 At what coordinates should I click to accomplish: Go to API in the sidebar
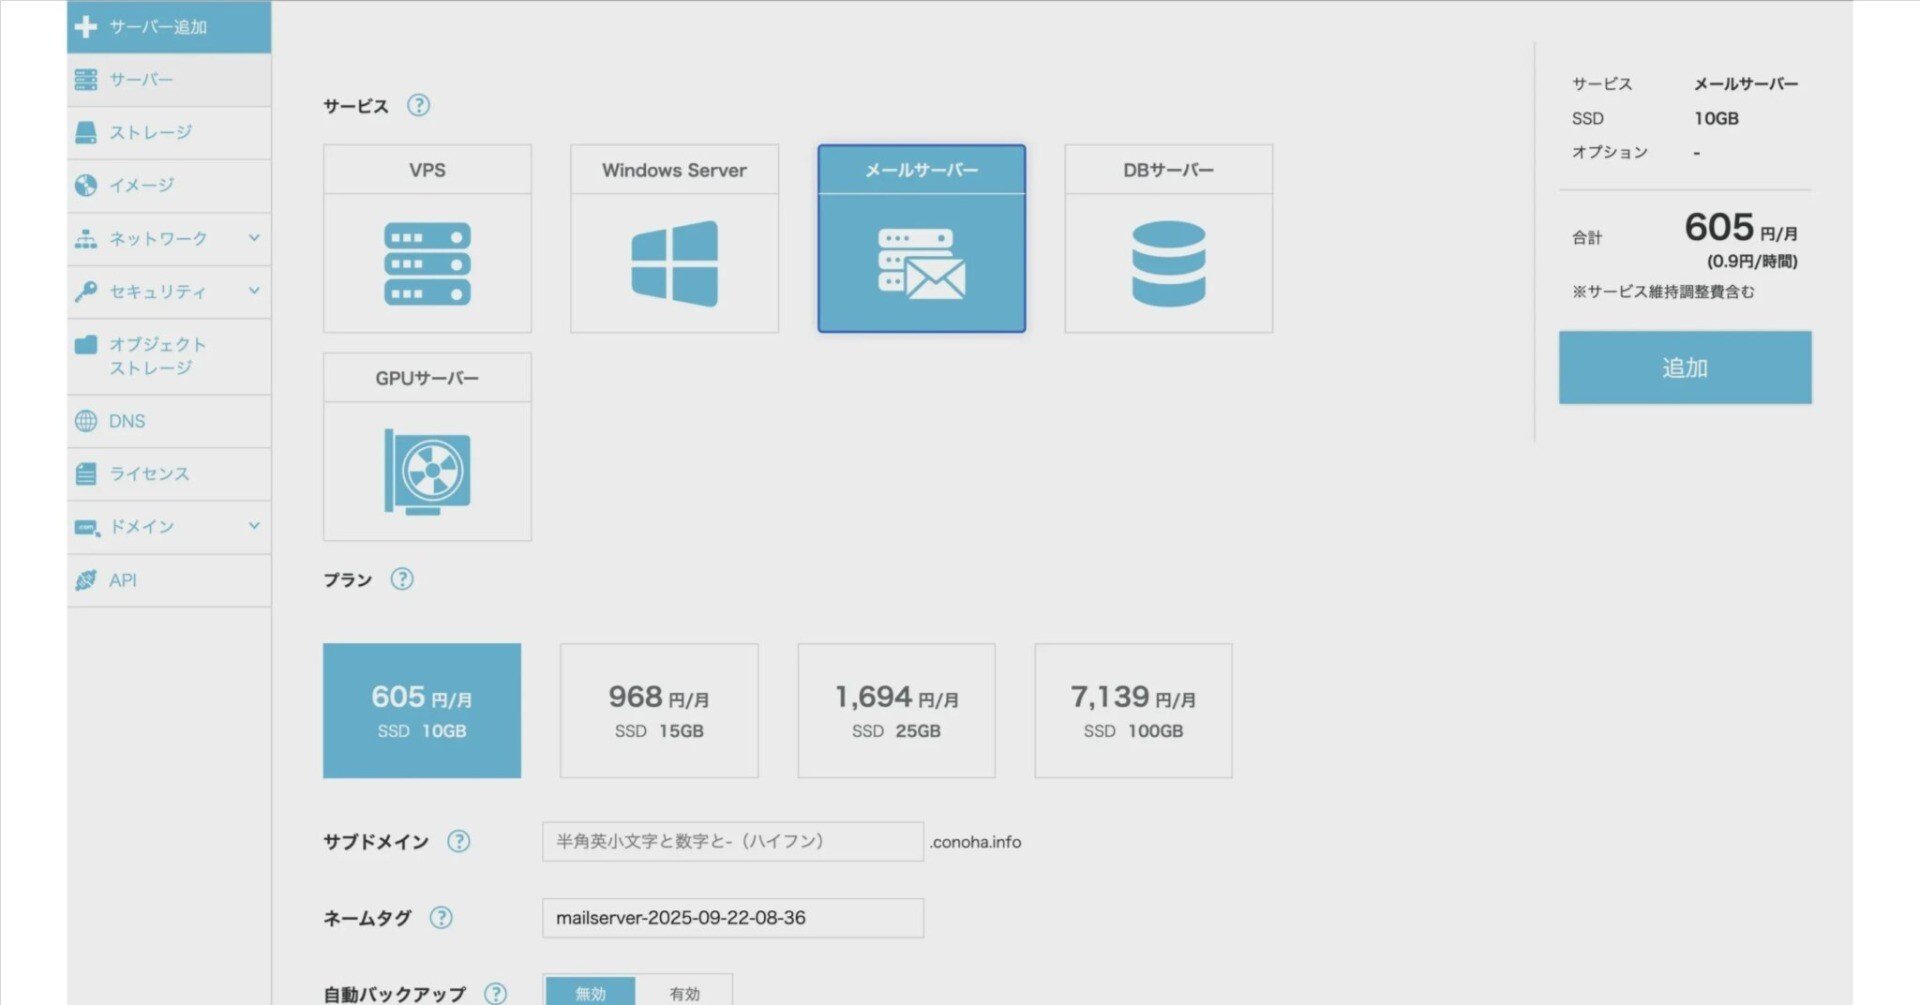tap(169, 580)
